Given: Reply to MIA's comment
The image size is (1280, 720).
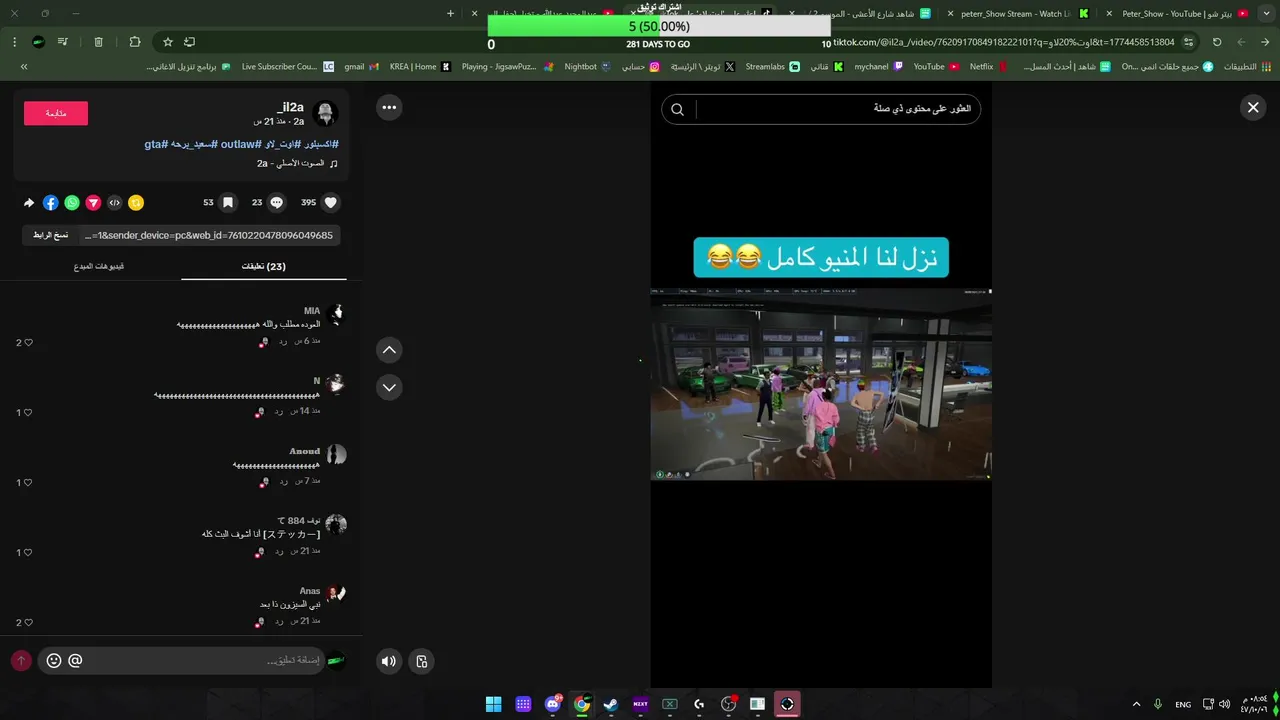Looking at the screenshot, I should 283,341.
